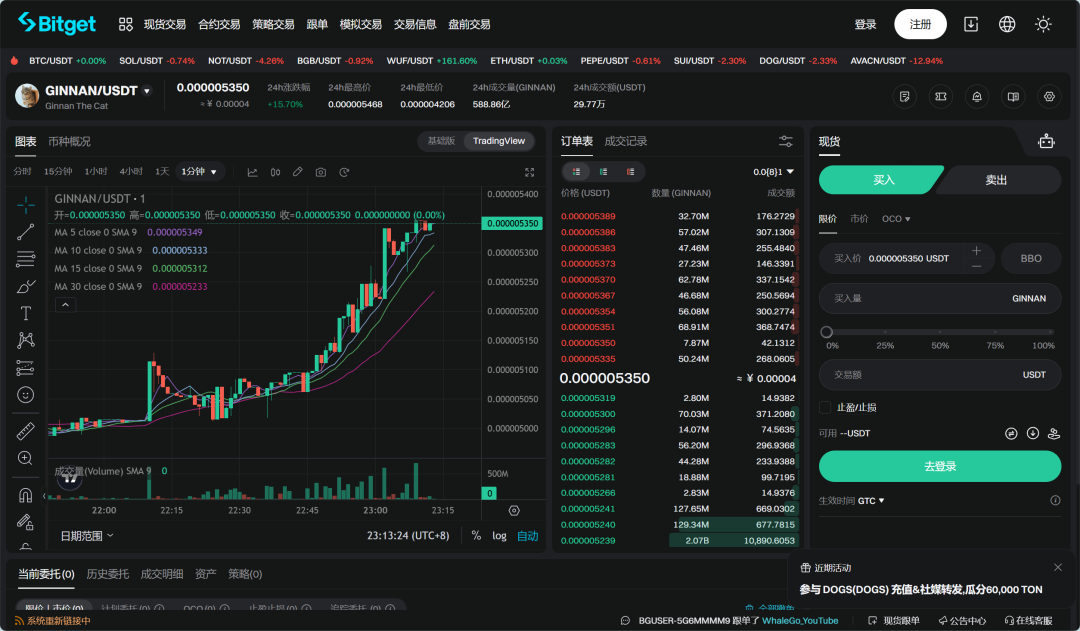Switch chart to basic version
The height and width of the screenshot is (631, 1080).
click(442, 141)
